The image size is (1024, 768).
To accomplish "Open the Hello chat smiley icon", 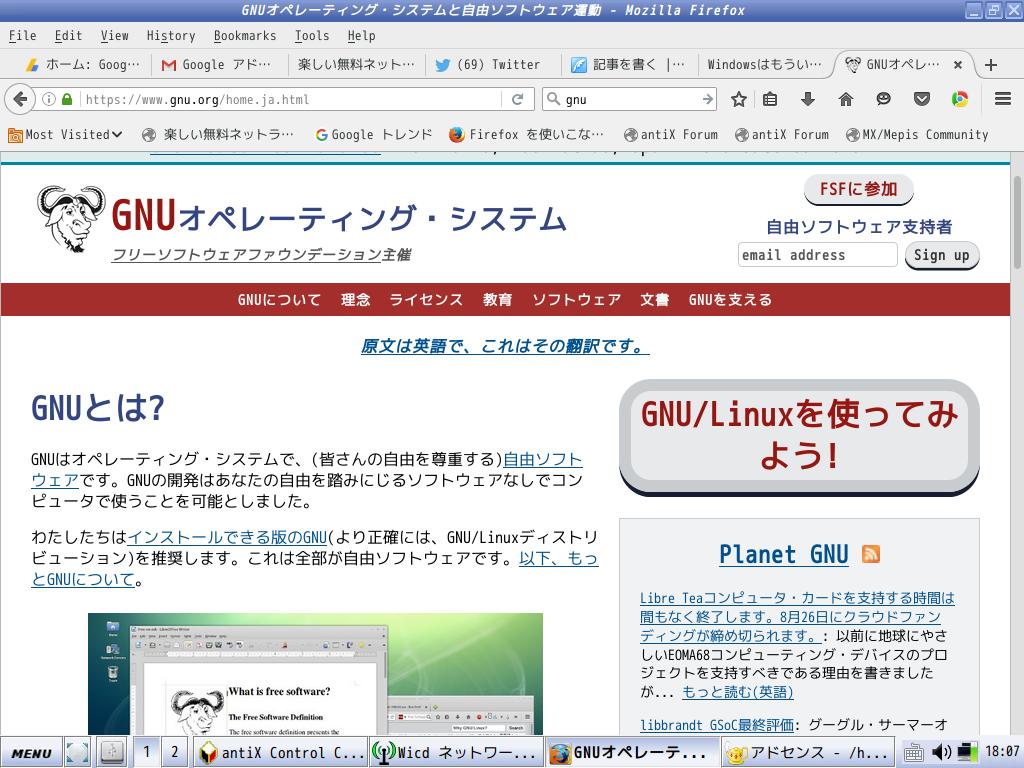I will (884, 99).
